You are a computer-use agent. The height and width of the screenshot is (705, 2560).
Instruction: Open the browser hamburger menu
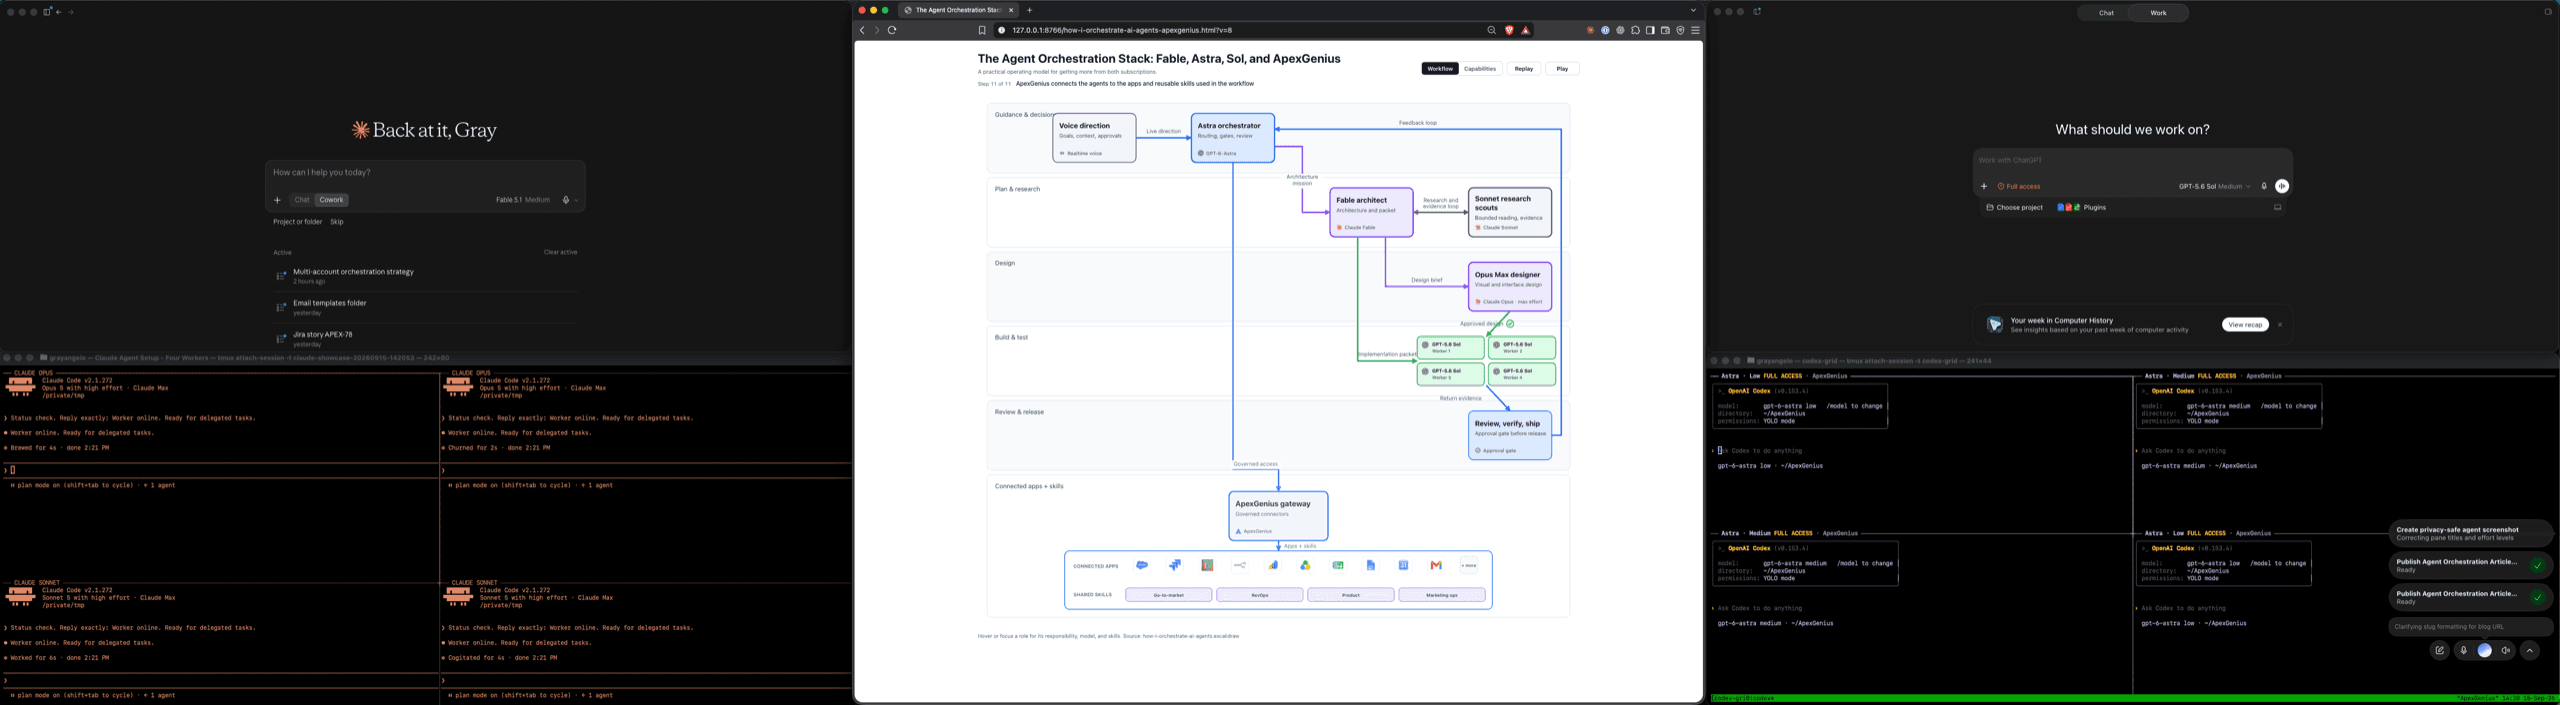pos(1695,30)
